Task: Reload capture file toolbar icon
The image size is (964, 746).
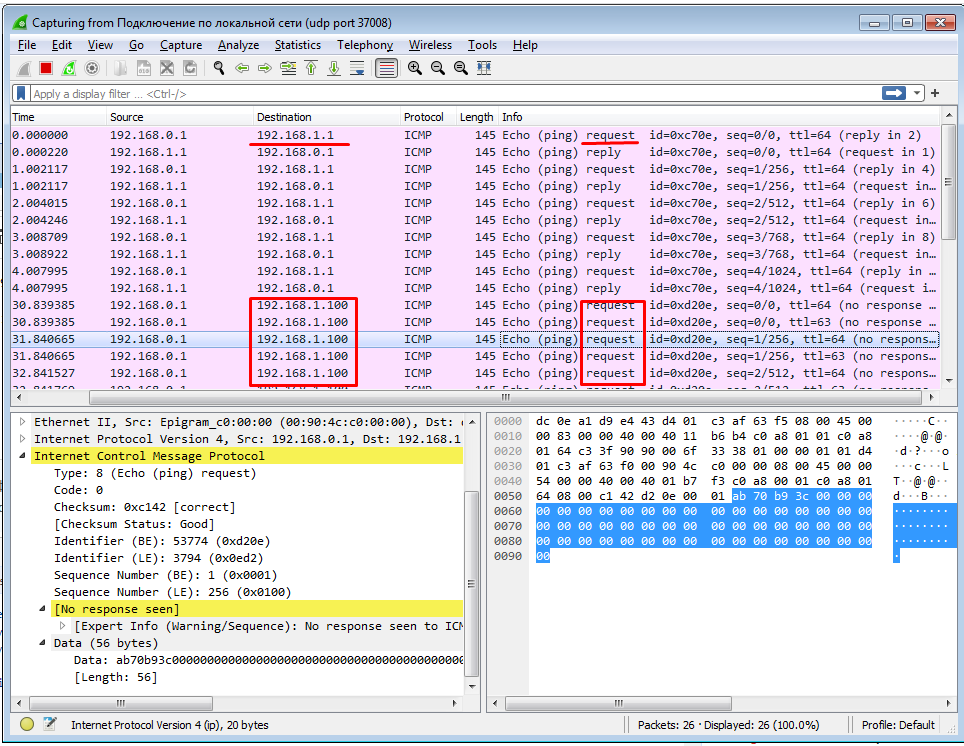Action: [190, 68]
